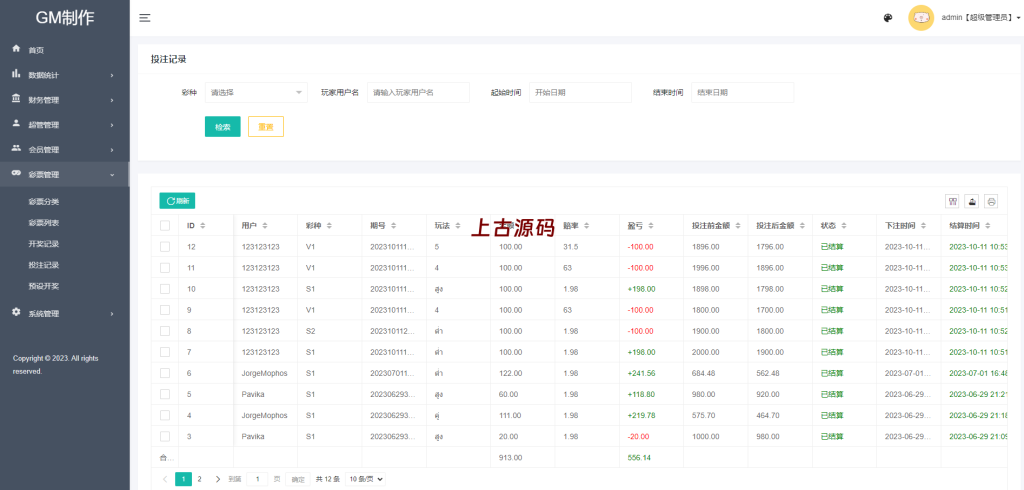Screen dimensions: 1024x490
Task: Open the theme palette icon
Action: coord(888,18)
